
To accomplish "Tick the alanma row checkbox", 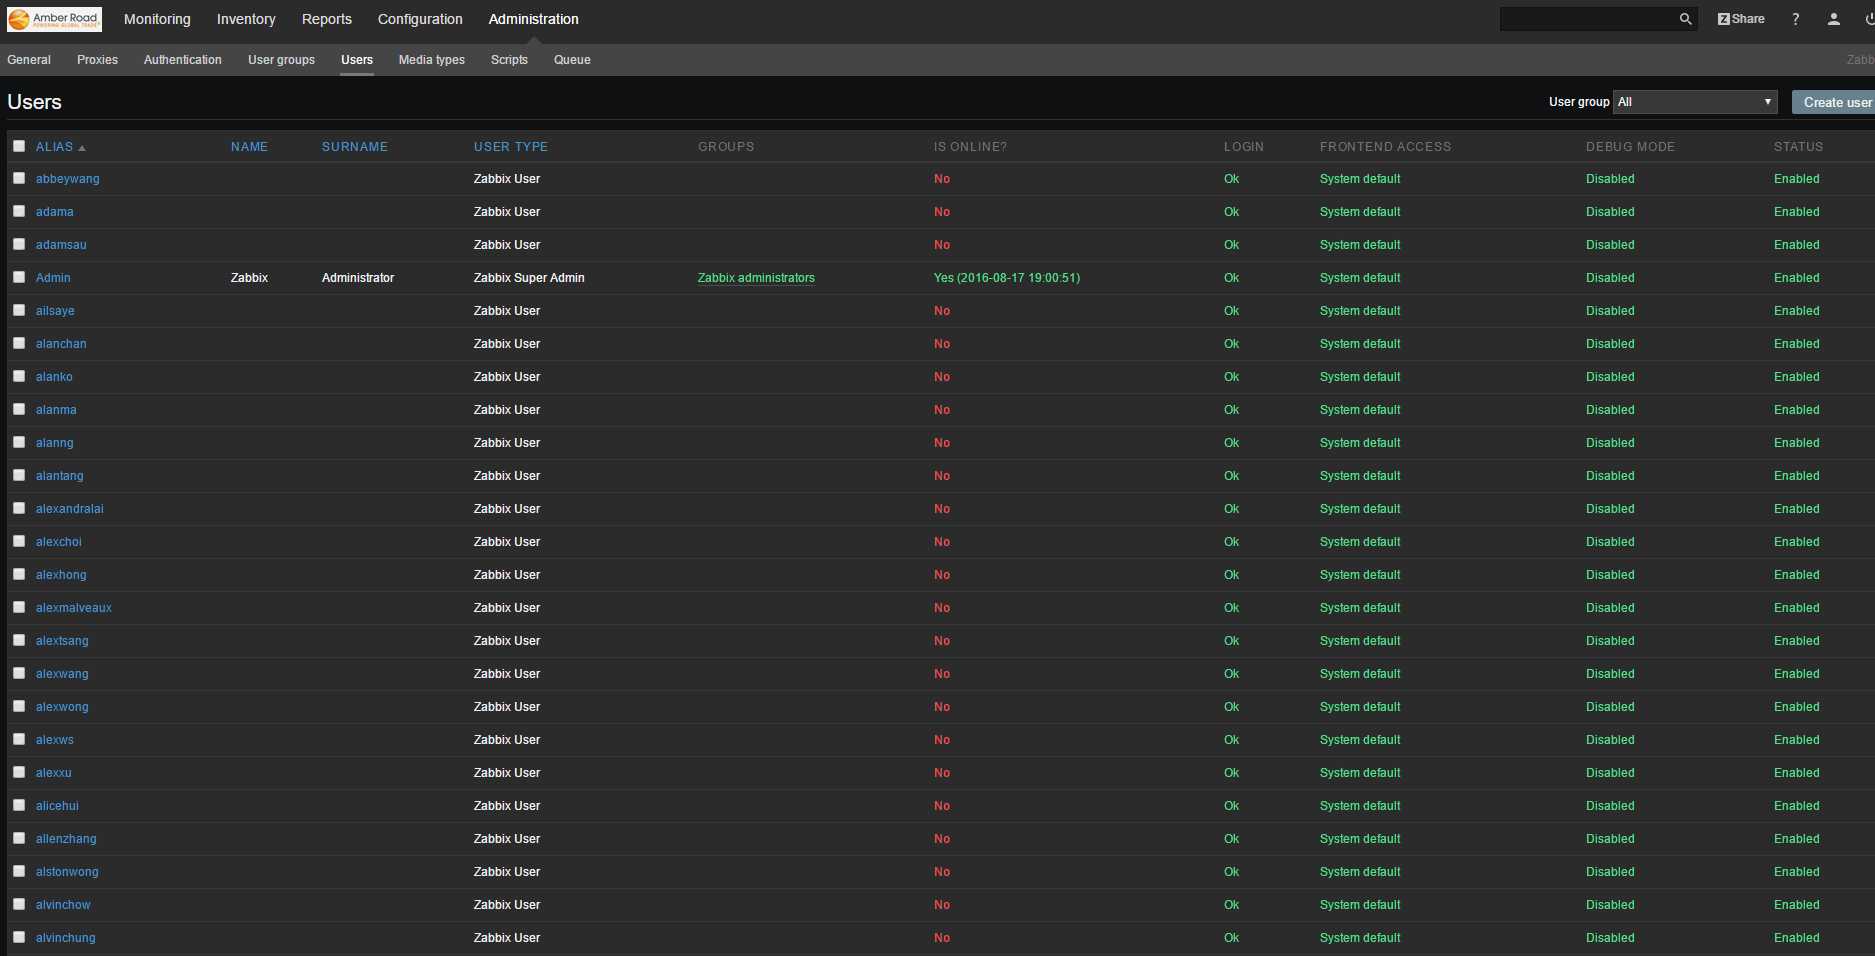I will click(x=19, y=409).
